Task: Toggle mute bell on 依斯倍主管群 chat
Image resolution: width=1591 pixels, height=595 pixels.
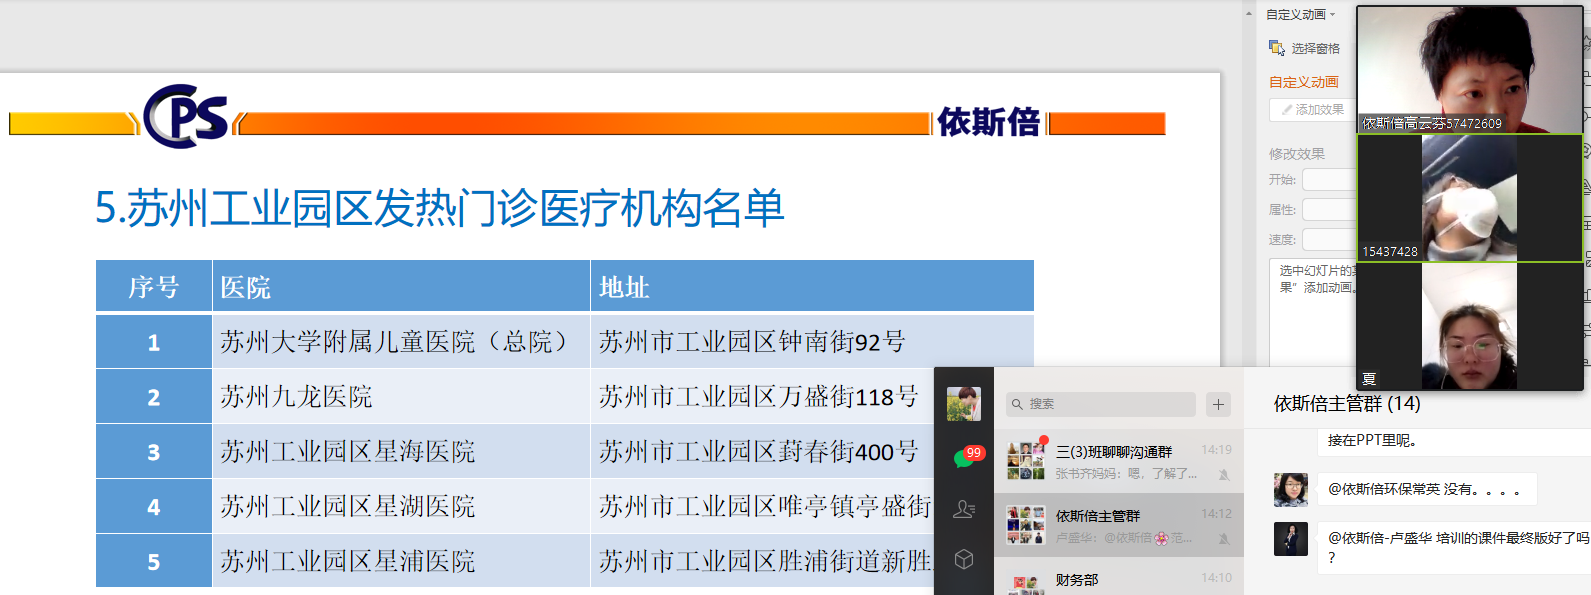Action: [1224, 538]
